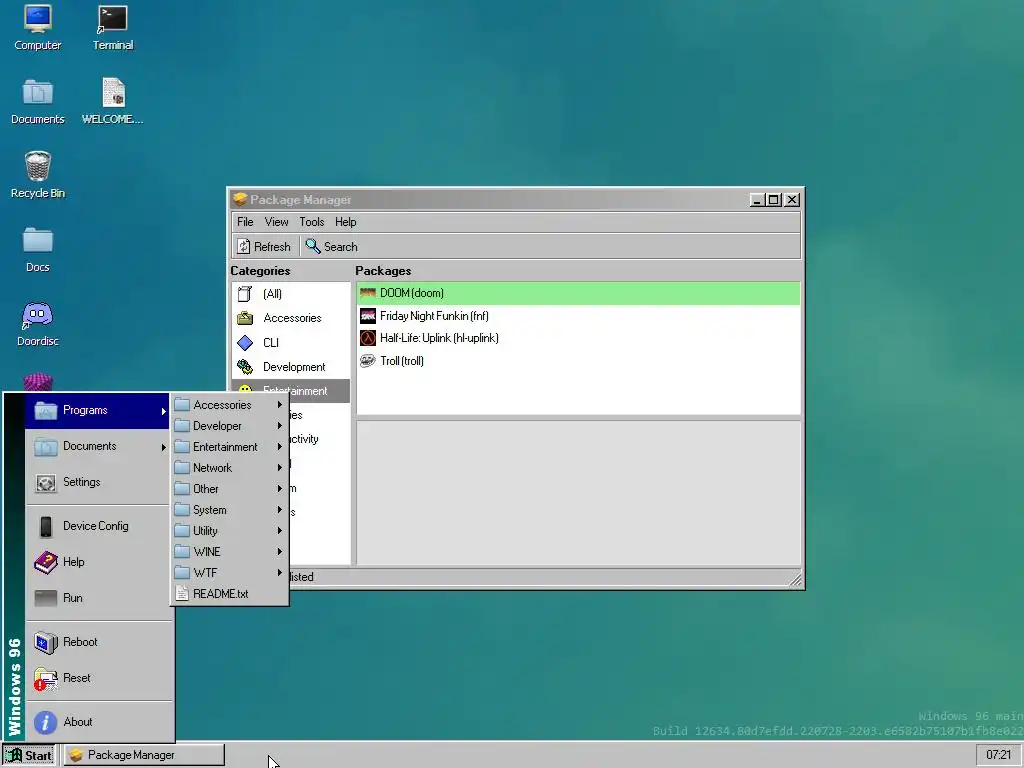Expand the Entertainment programs submenu arrow
Screen dimensions: 1024x768
280,447
